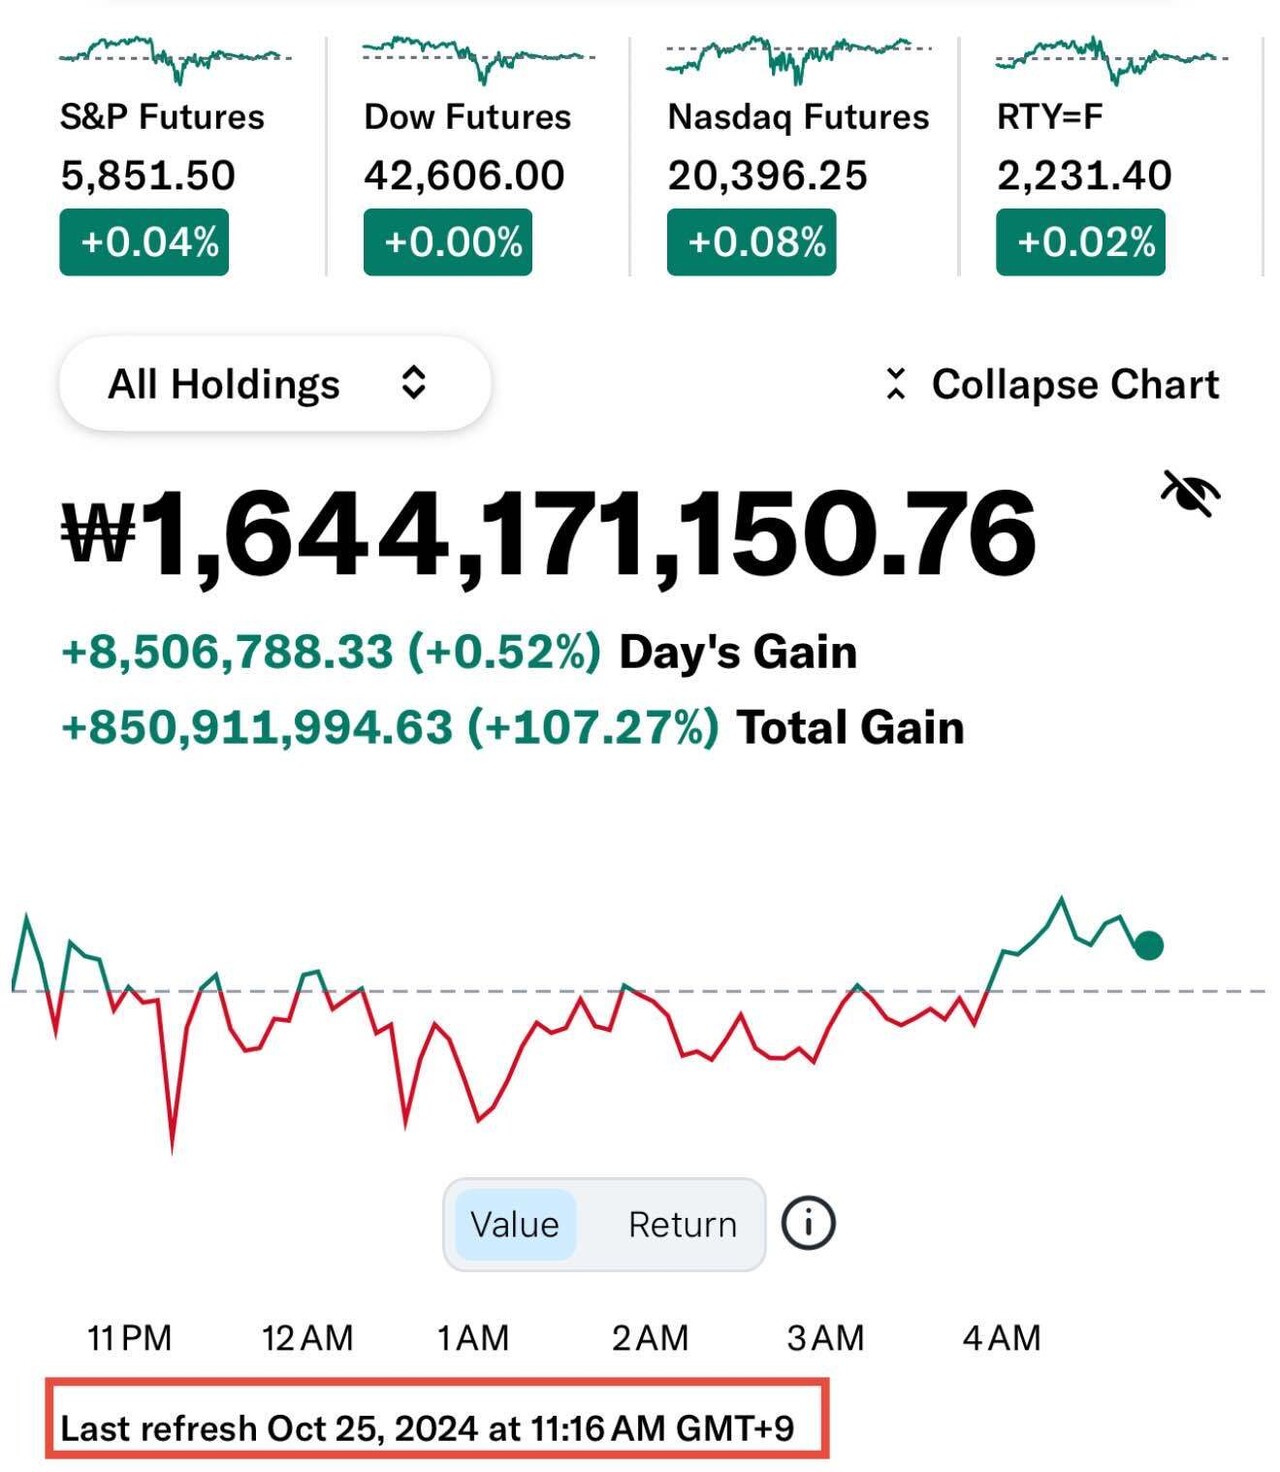Click the Day's Gain amount
The height and width of the screenshot is (1472, 1280).
[331, 652]
